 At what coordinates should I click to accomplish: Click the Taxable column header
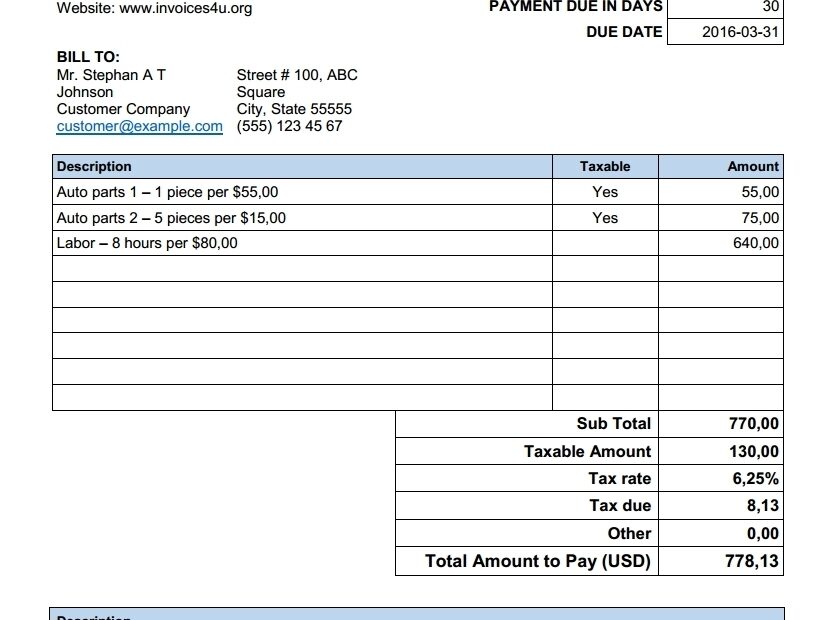[x=605, y=166]
